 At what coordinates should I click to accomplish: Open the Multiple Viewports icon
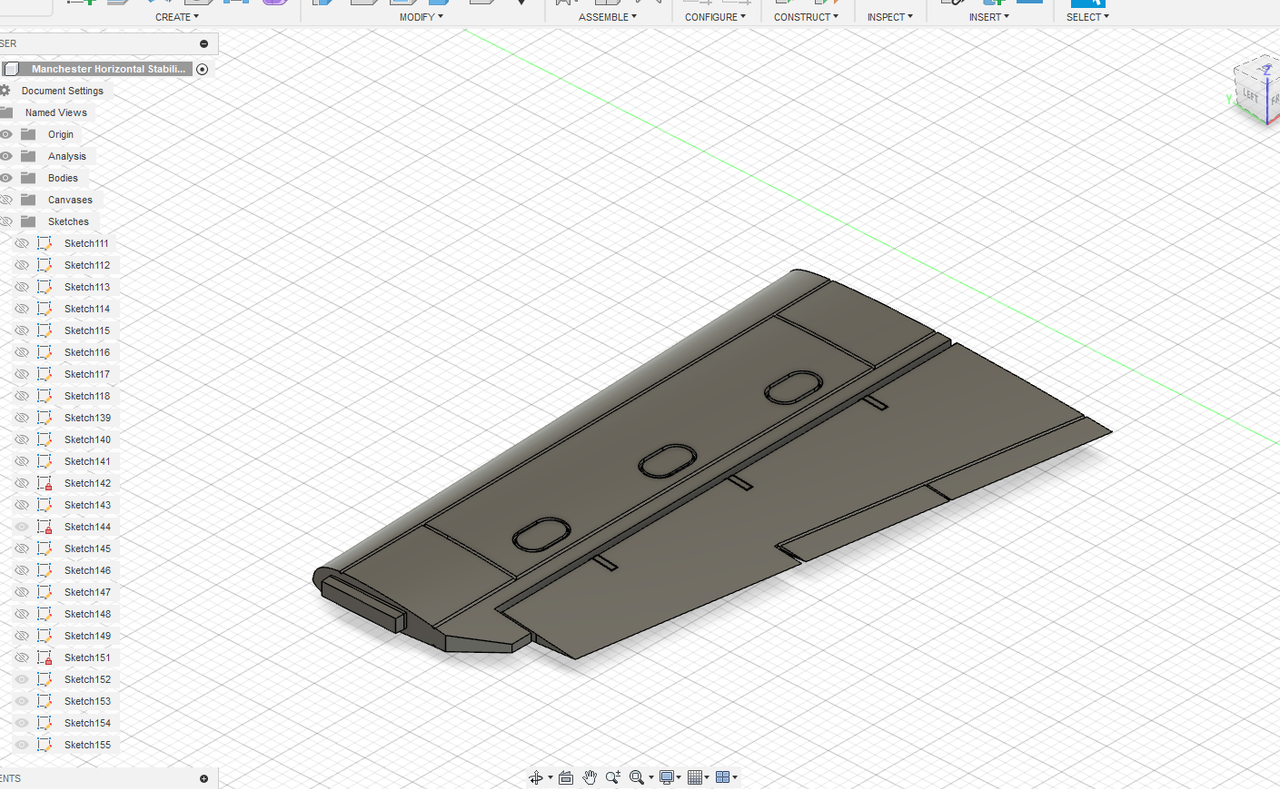click(724, 777)
